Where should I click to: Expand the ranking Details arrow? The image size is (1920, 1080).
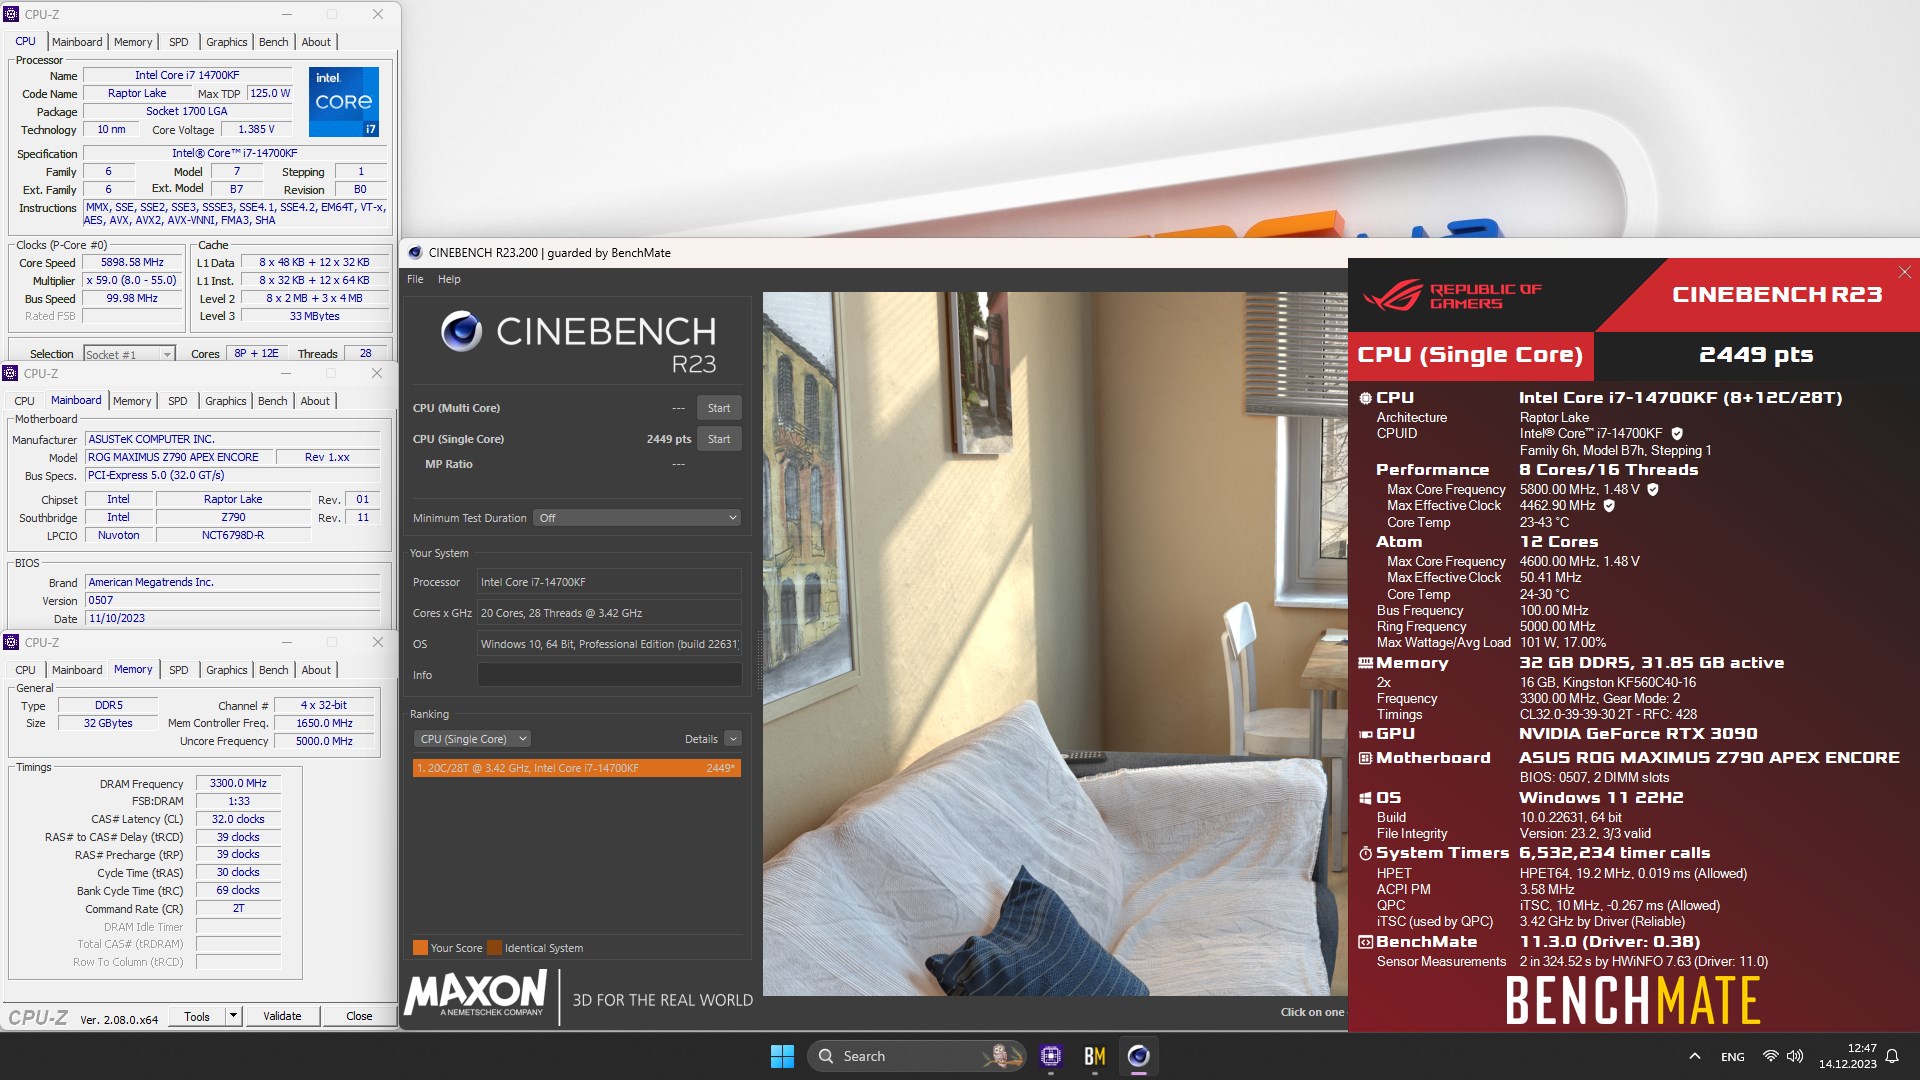733,739
